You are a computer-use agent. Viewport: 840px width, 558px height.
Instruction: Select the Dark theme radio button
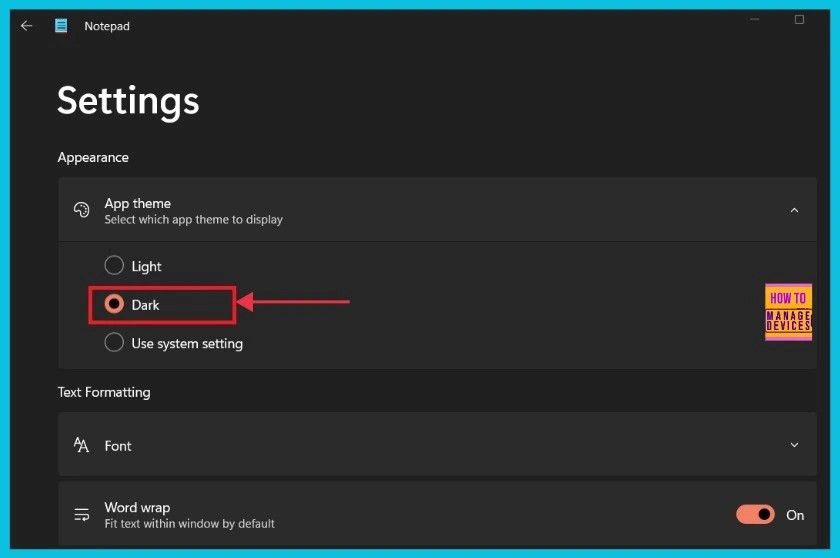[114, 304]
